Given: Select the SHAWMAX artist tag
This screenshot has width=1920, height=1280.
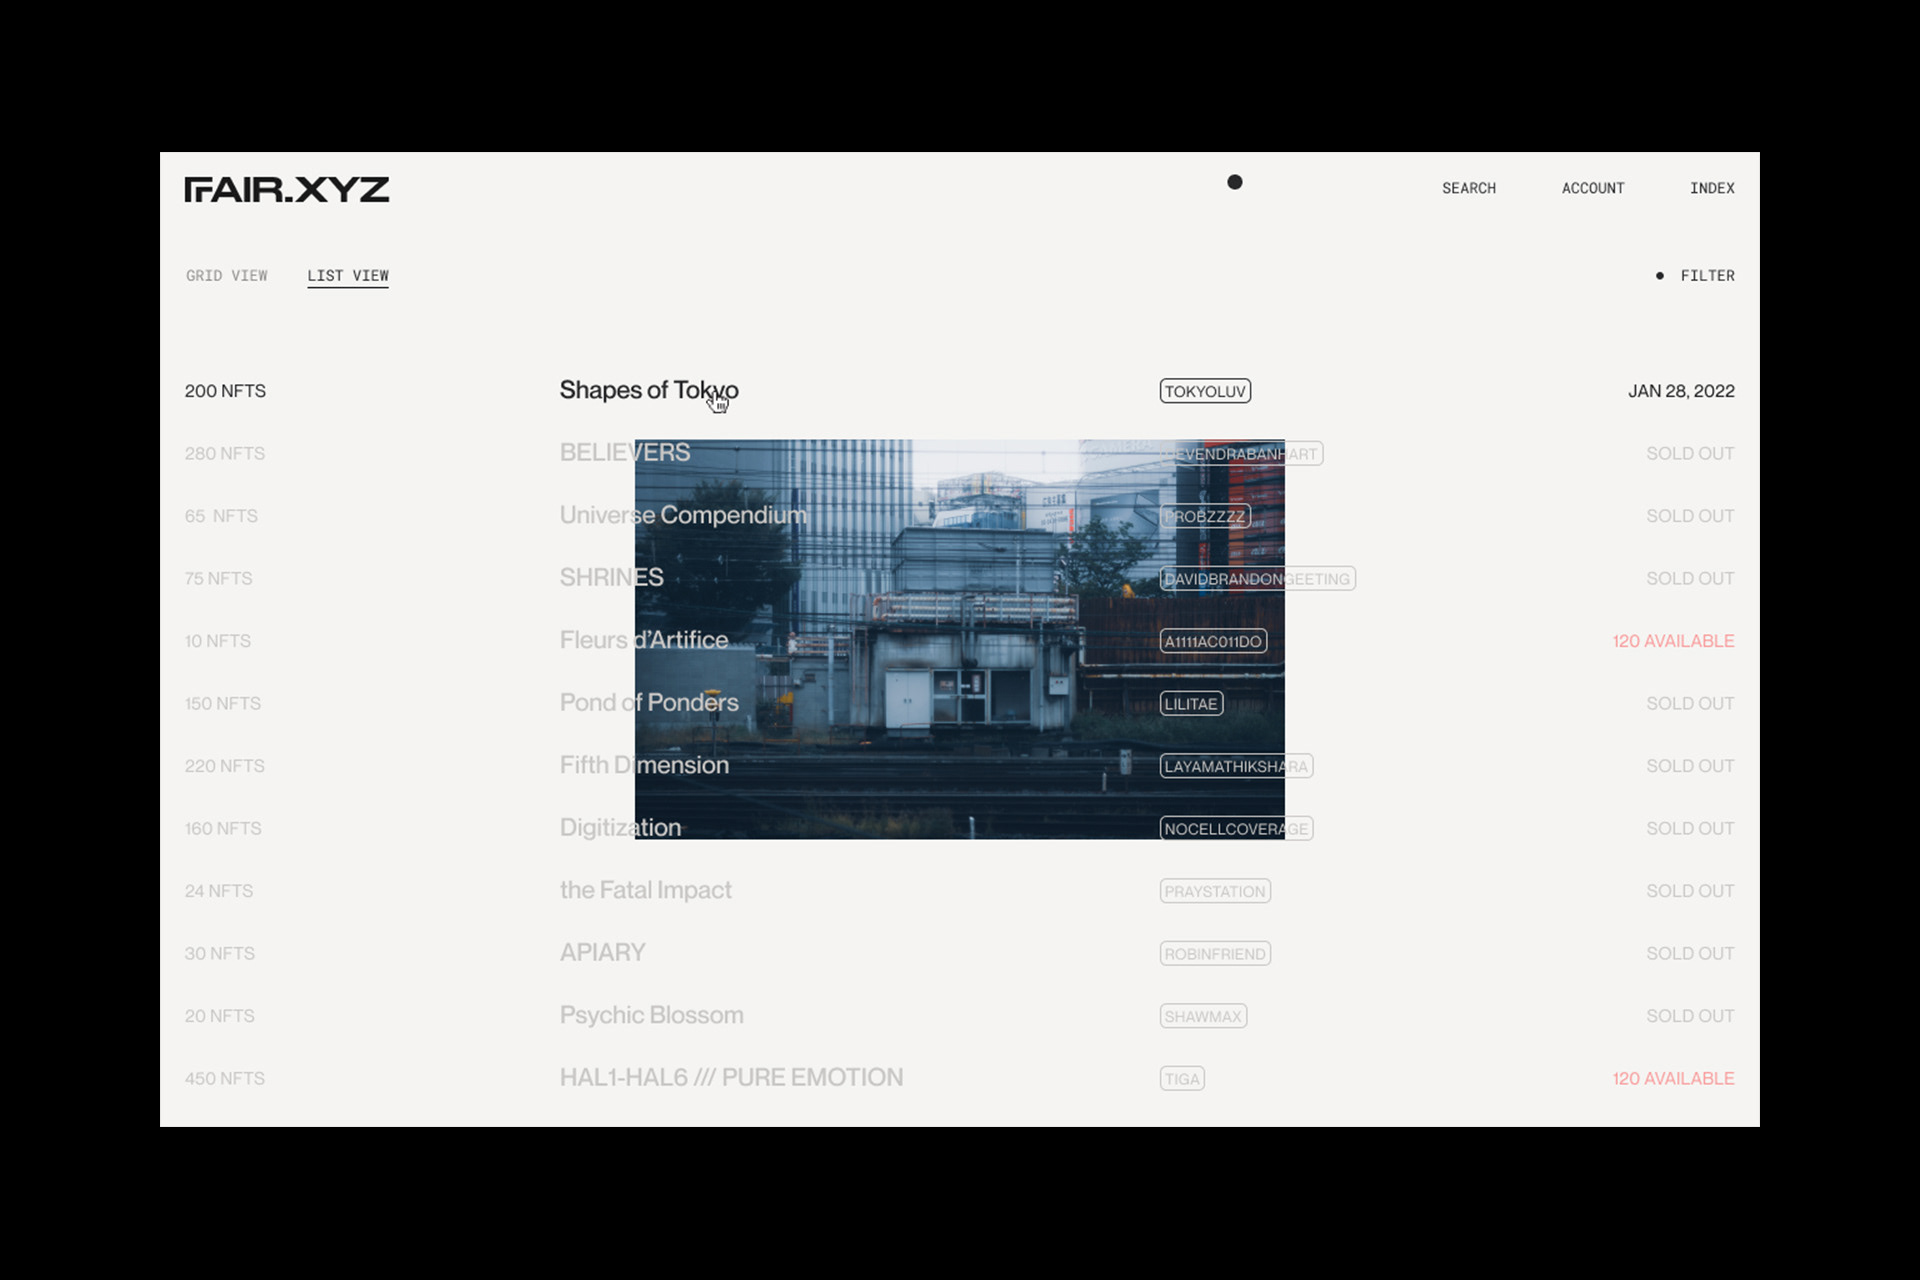Looking at the screenshot, I should tap(1203, 1016).
